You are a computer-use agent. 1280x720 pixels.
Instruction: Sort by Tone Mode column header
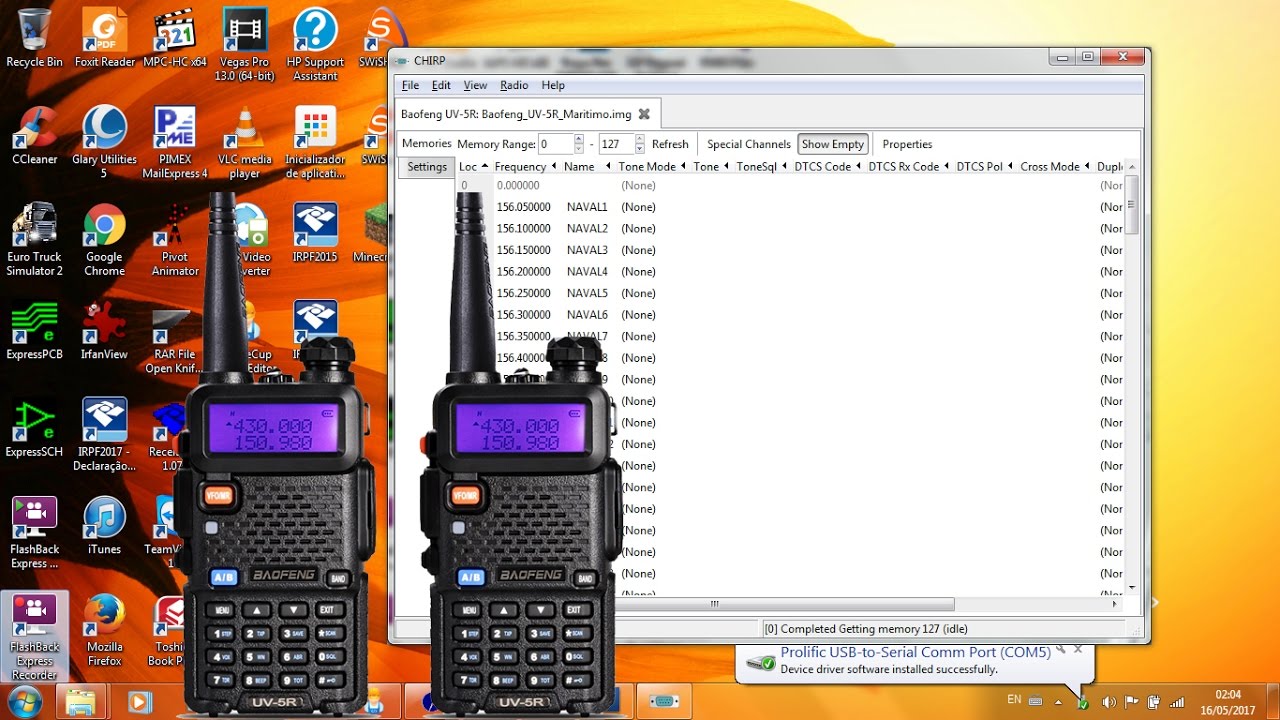pos(652,167)
